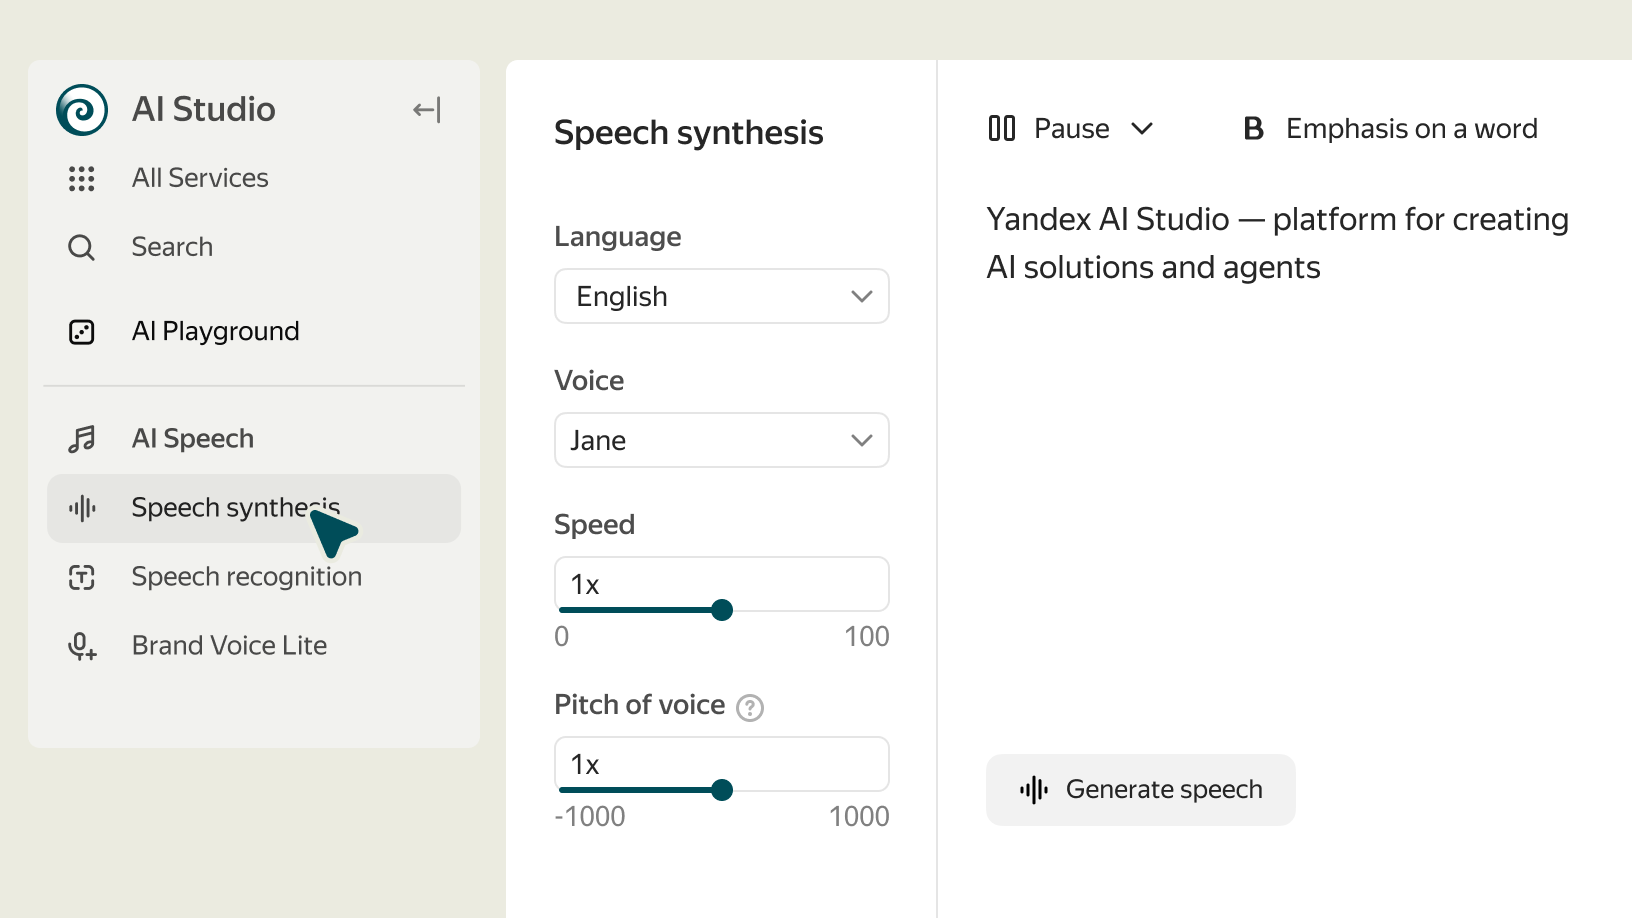Screen dimensions: 1632x918
Task: Open Brand Voice Lite menu item
Action: [x=229, y=646]
